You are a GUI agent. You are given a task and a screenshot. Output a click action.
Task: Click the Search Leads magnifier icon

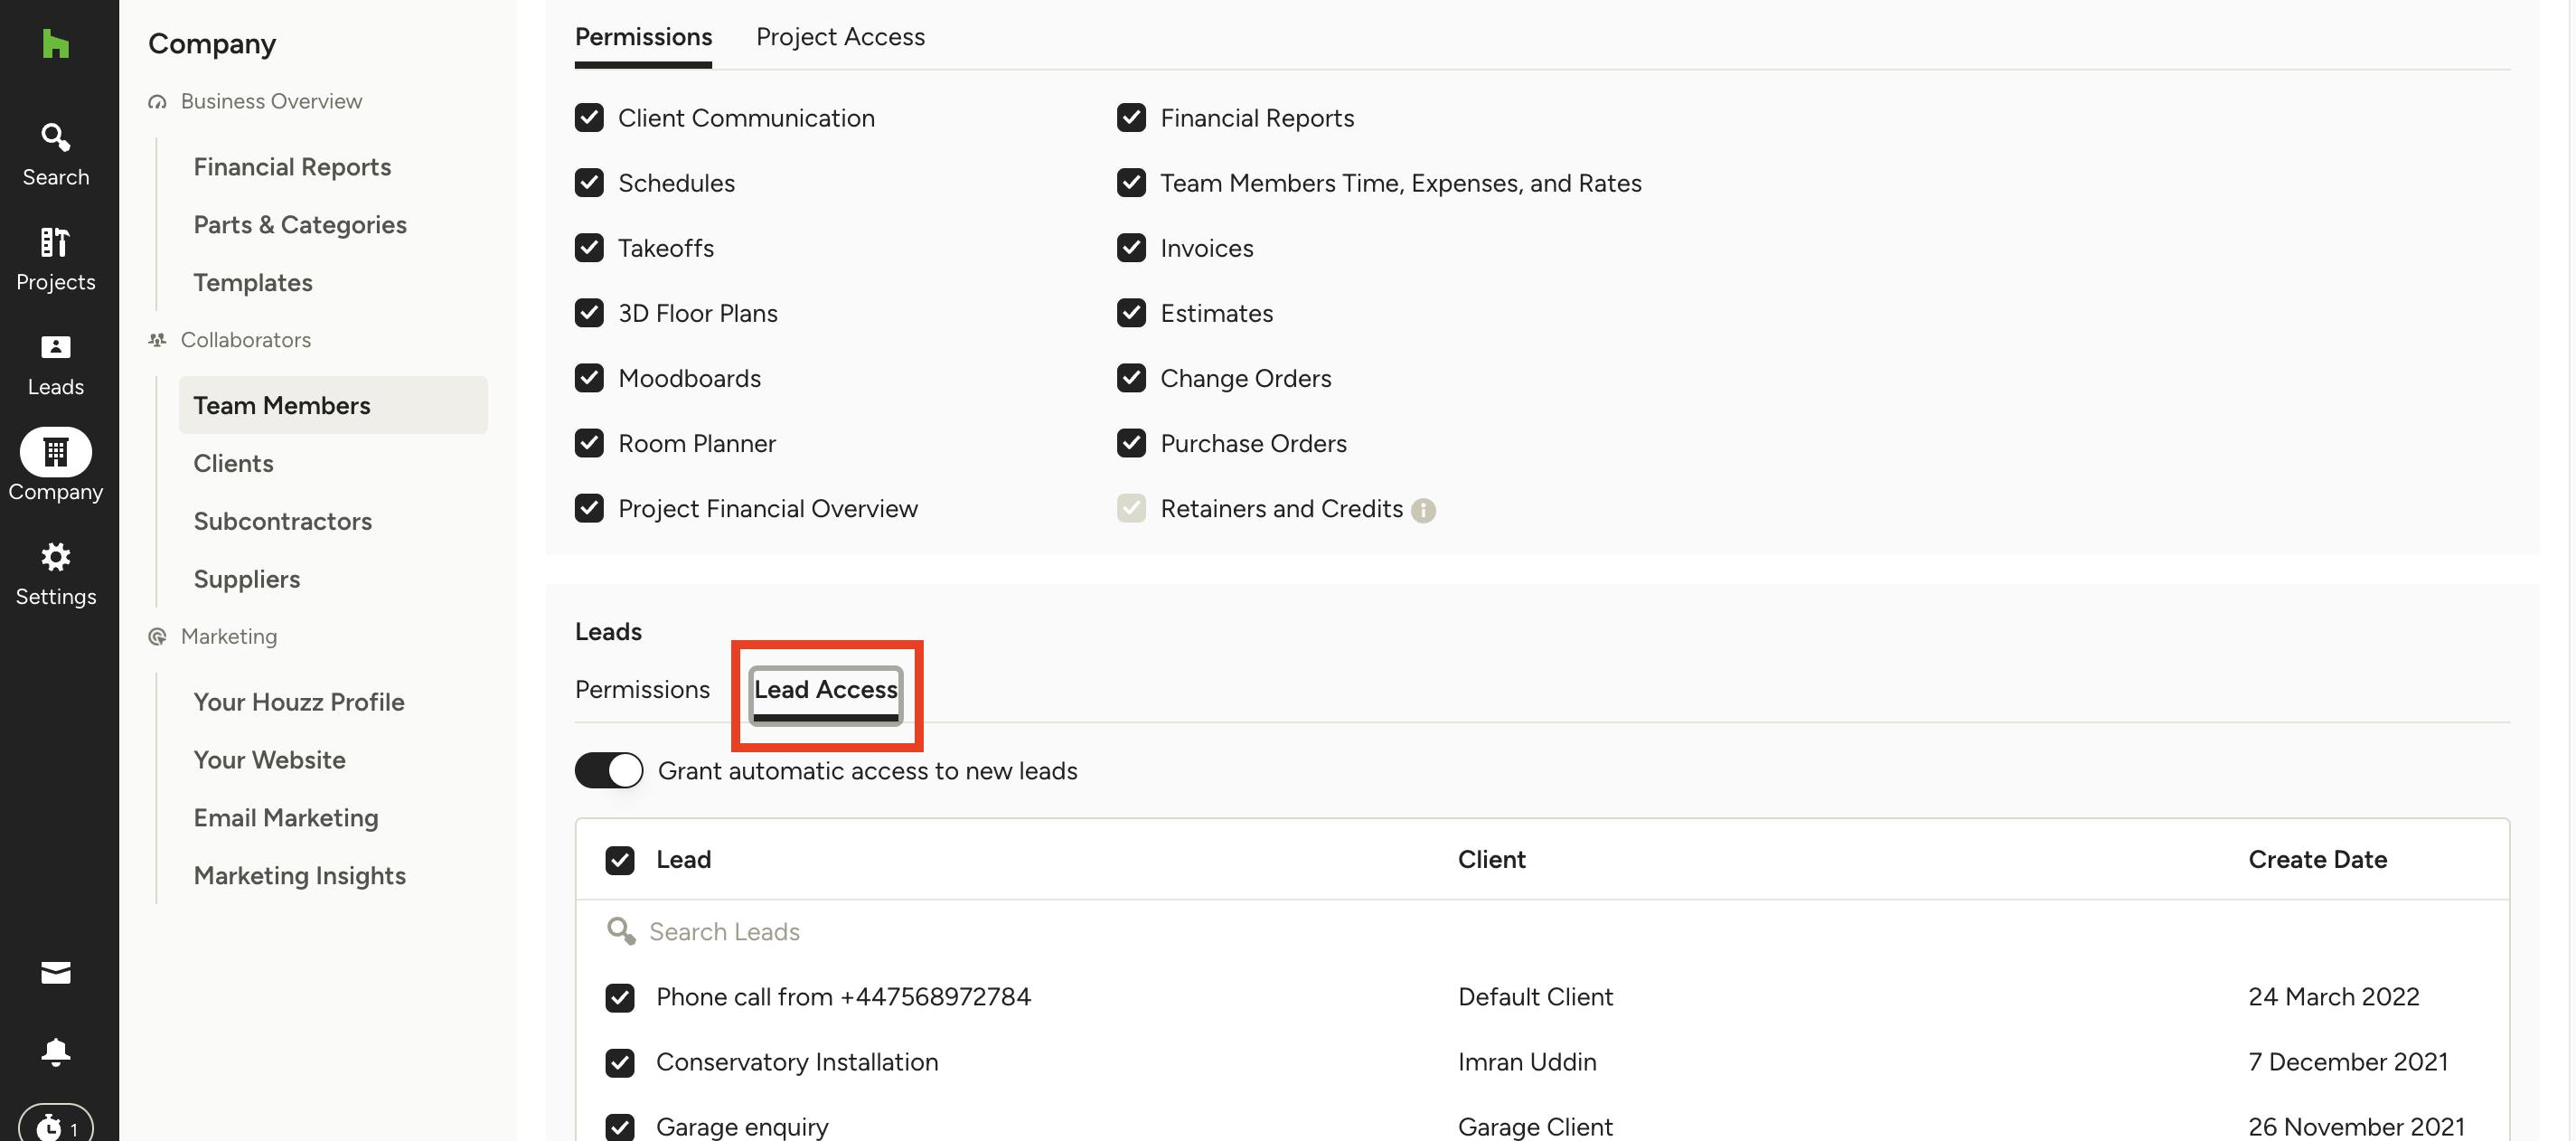pyautogui.click(x=621, y=931)
